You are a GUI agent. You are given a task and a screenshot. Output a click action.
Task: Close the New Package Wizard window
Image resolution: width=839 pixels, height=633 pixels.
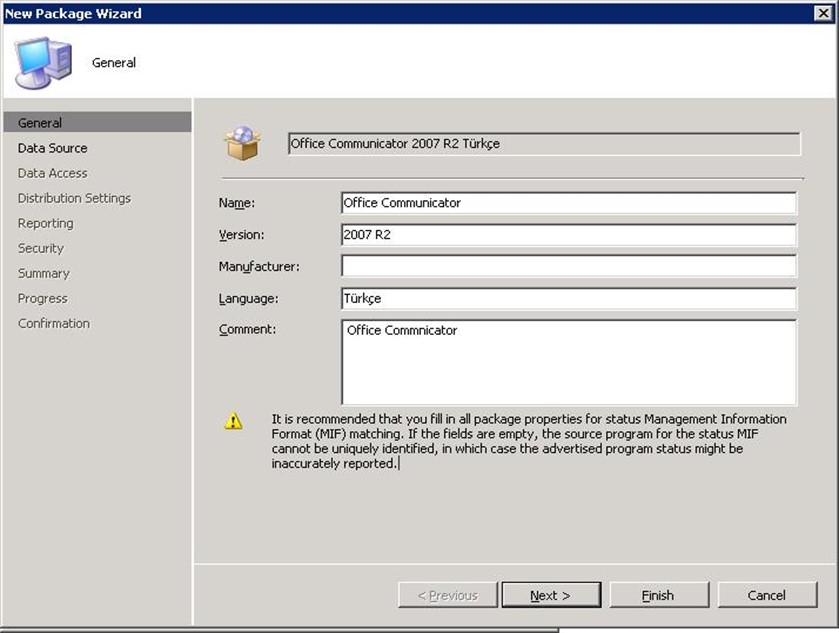click(x=825, y=13)
